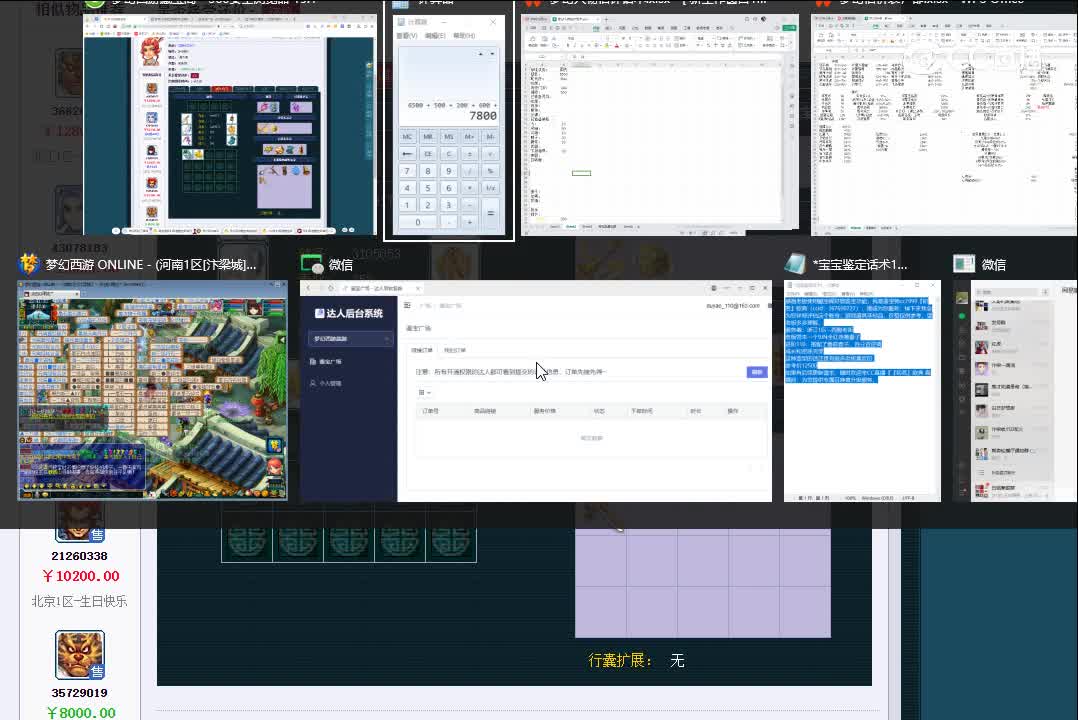Click the ￥10200.00 price
The image size is (1078, 720).
point(80,576)
